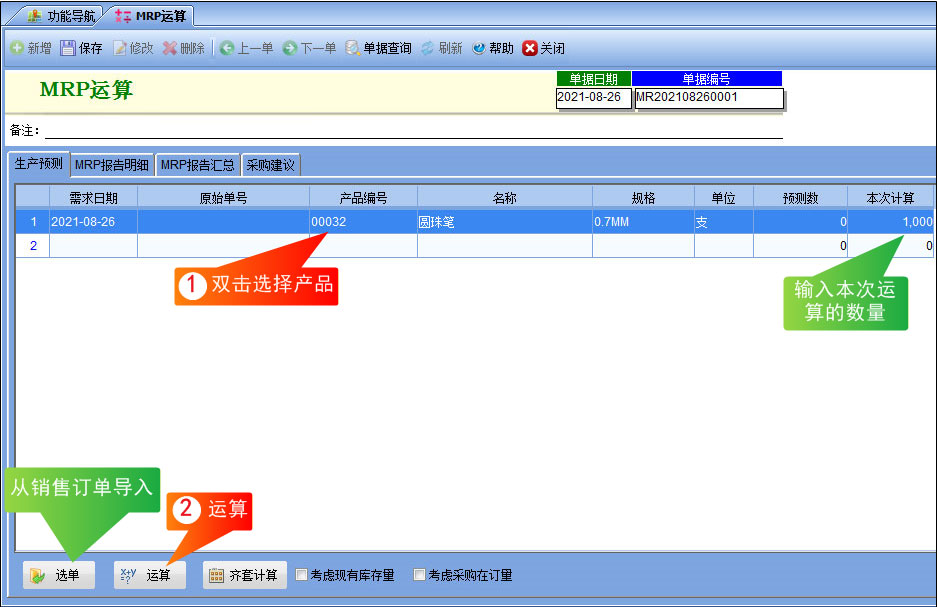Select row 1 date cell 2021-08-26
This screenshot has height=607, width=937.
coord(93,222)
